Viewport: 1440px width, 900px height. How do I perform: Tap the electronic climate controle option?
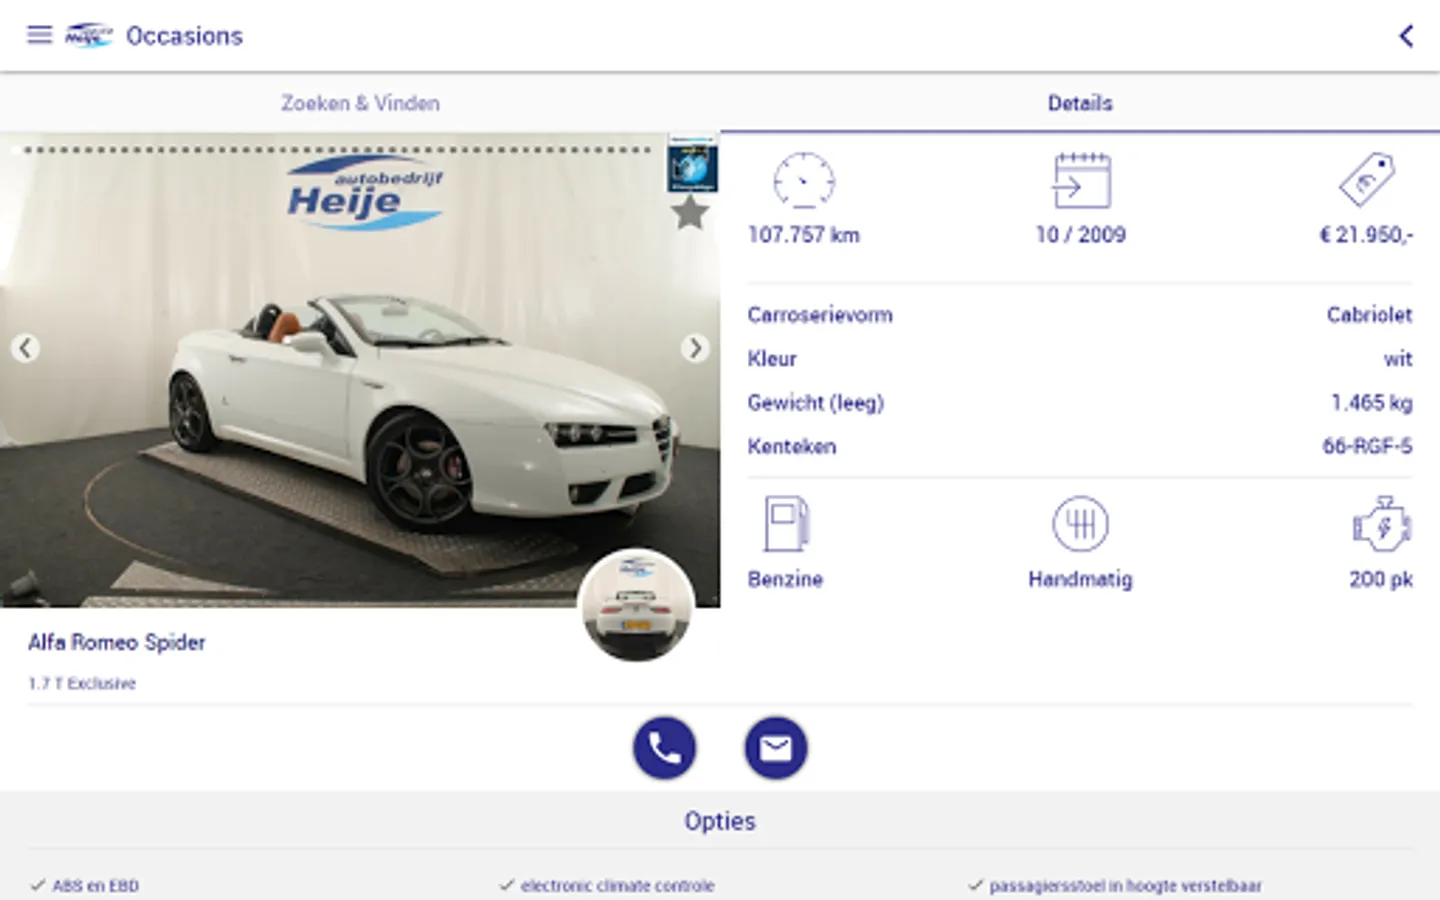point(607,886)
